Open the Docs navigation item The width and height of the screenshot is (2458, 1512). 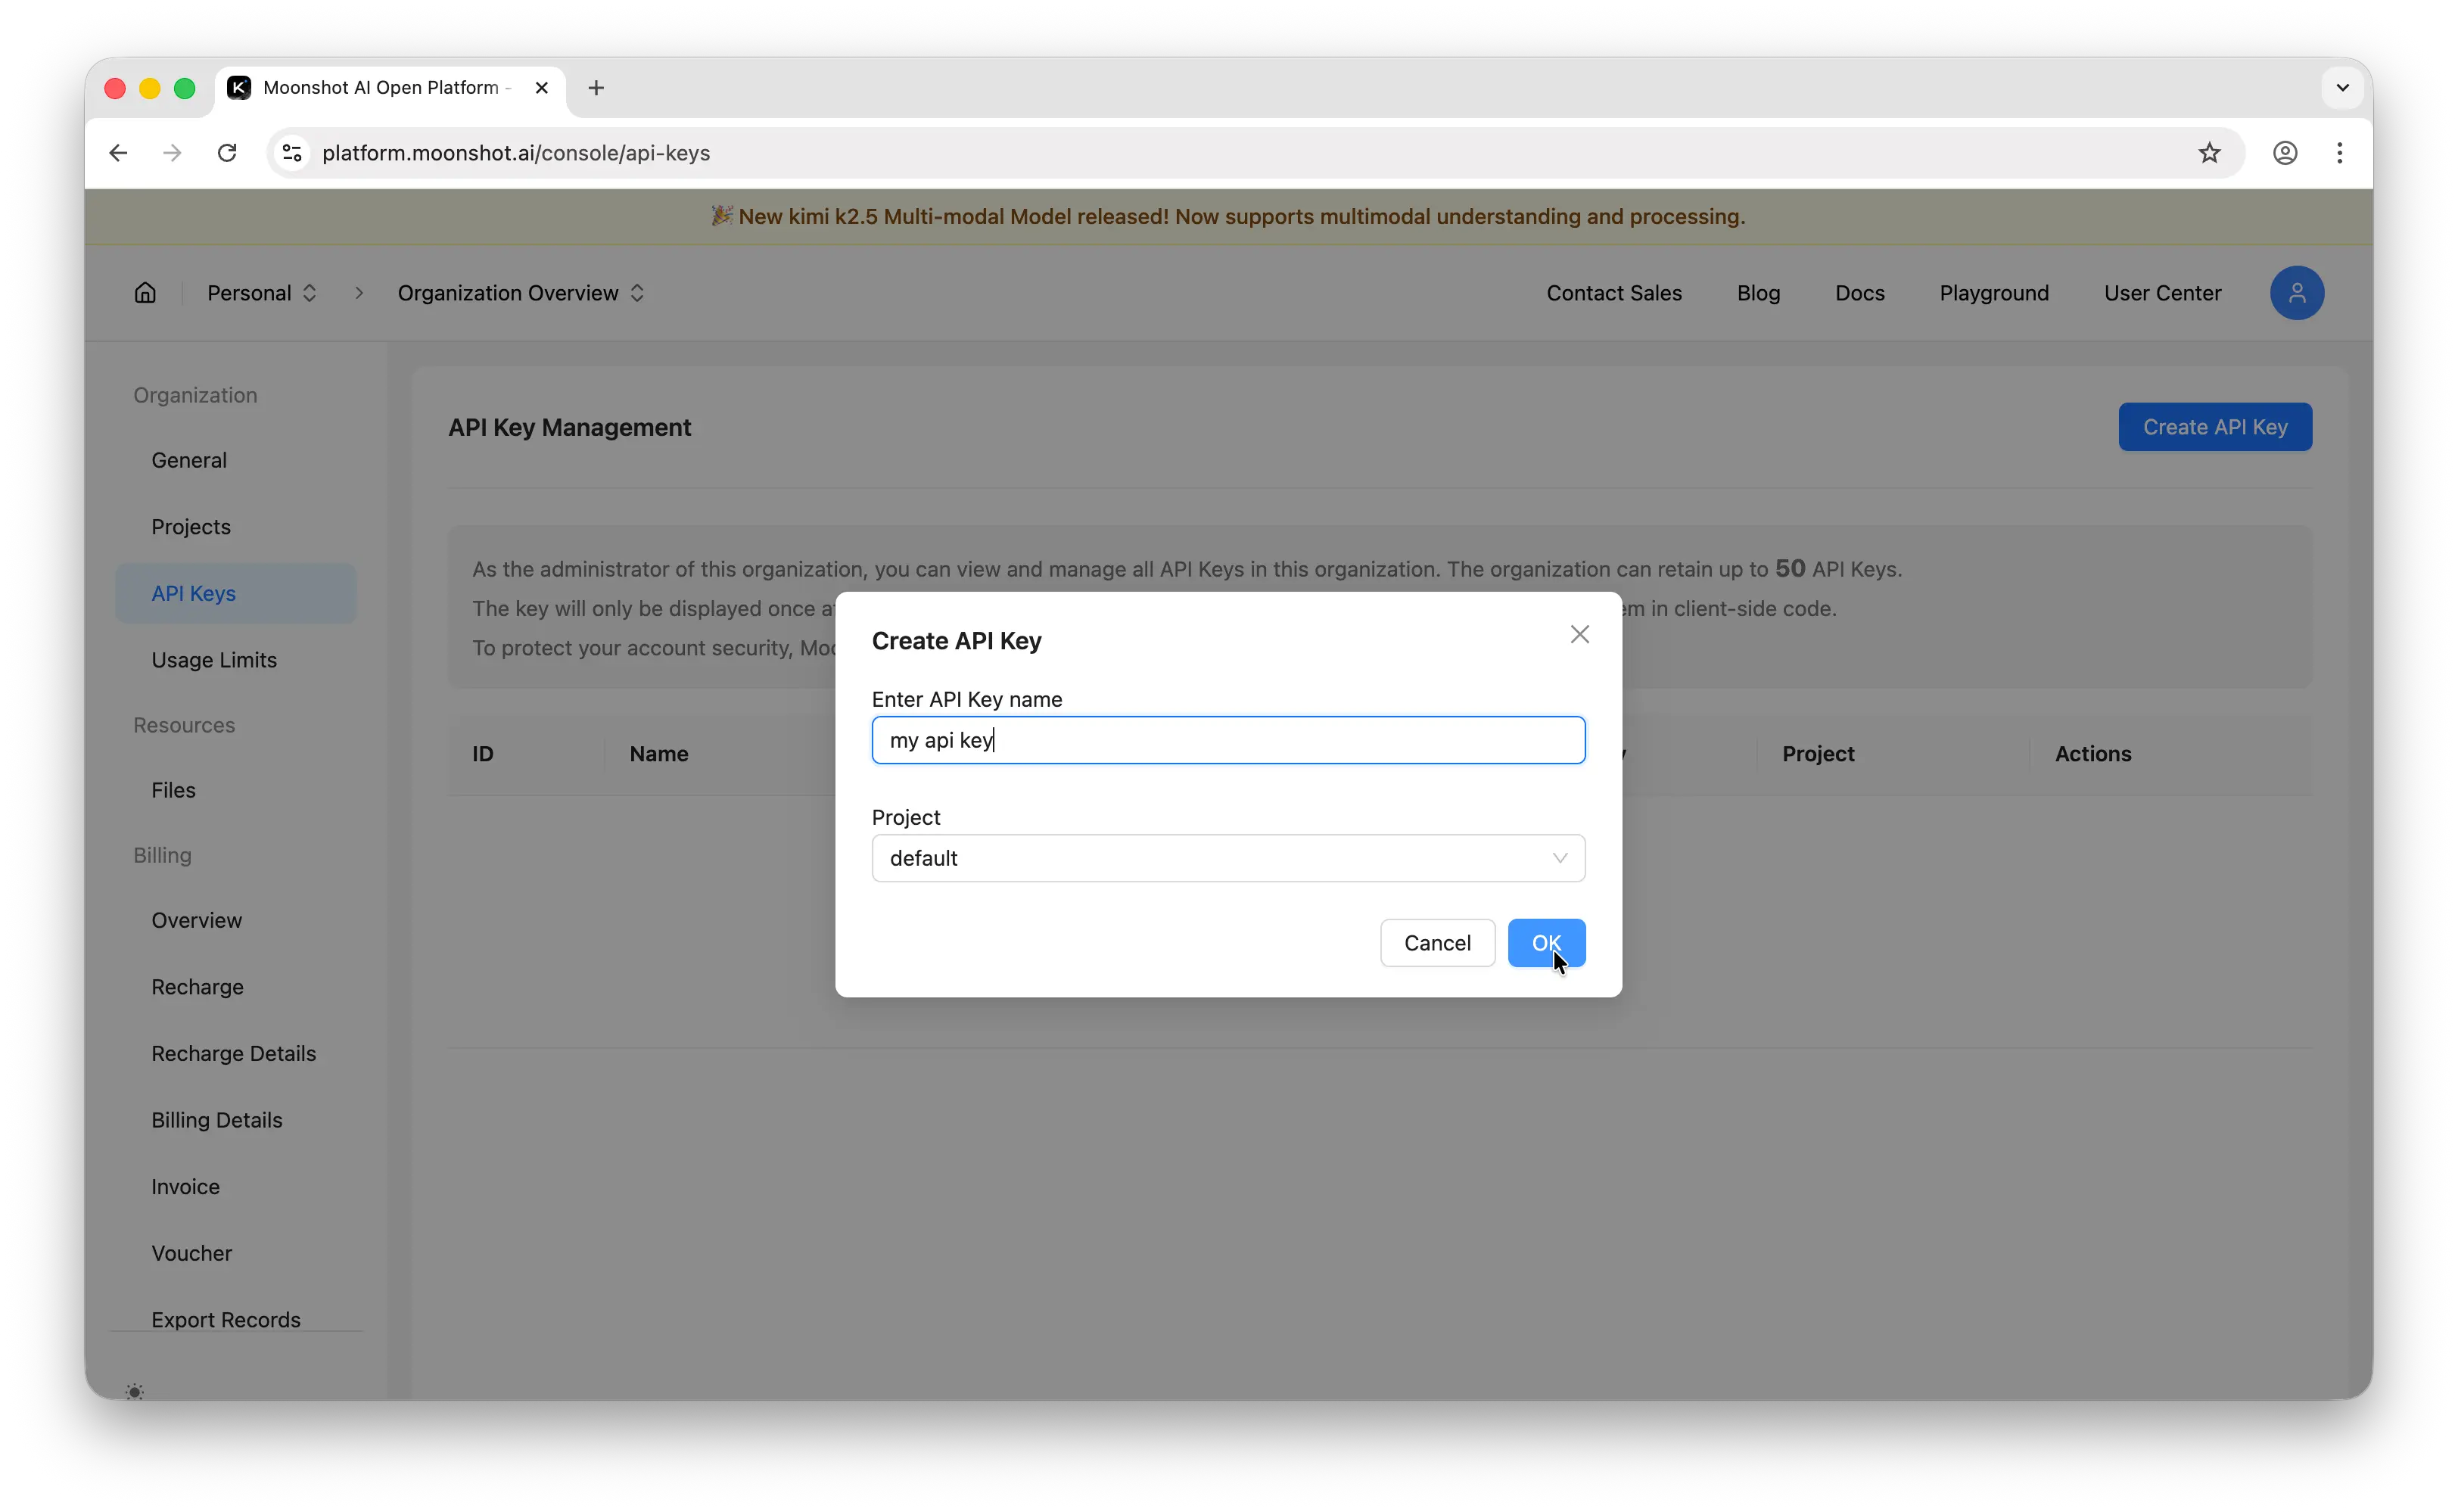coord(1859,293)
